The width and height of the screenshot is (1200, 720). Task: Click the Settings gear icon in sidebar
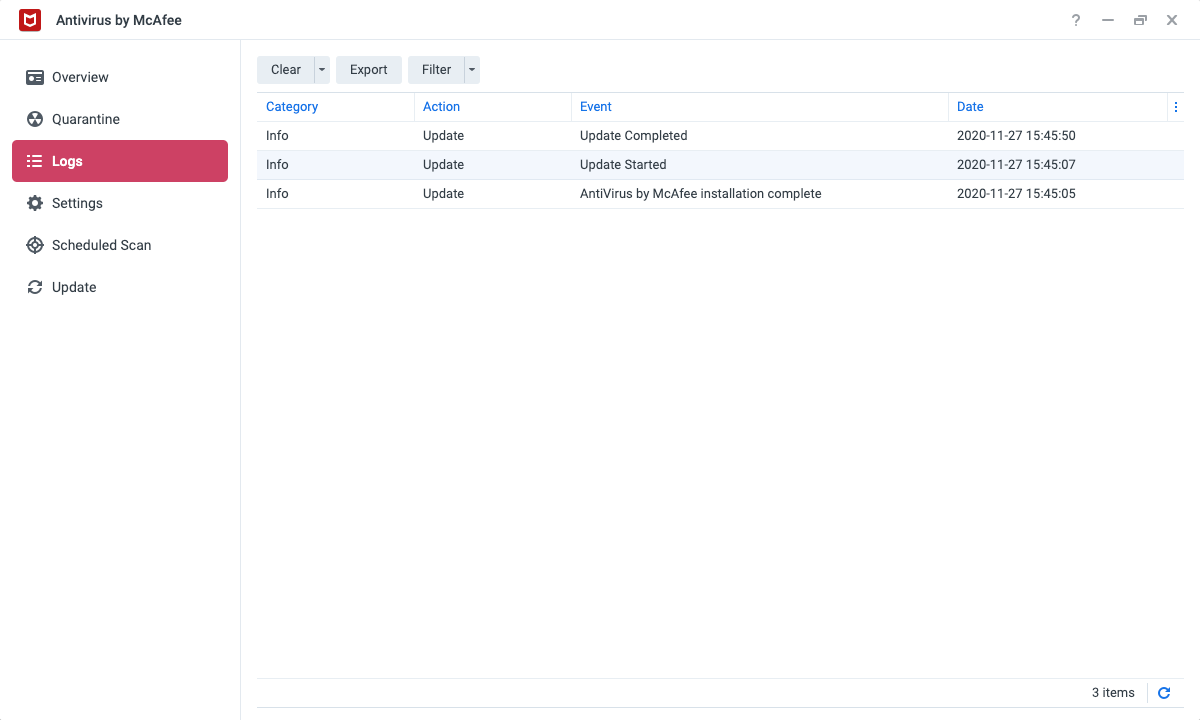[x=35, y=203]
